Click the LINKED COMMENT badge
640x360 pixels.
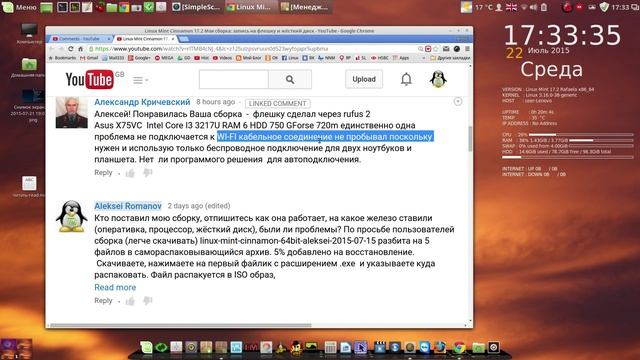[x=277, y=104]
